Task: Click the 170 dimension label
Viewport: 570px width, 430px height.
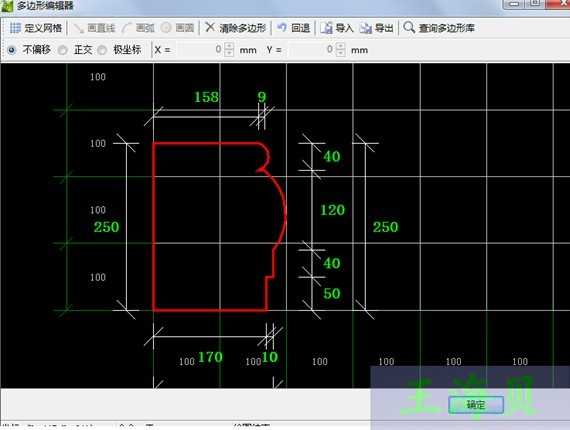Action: click(x=210, y=357)
